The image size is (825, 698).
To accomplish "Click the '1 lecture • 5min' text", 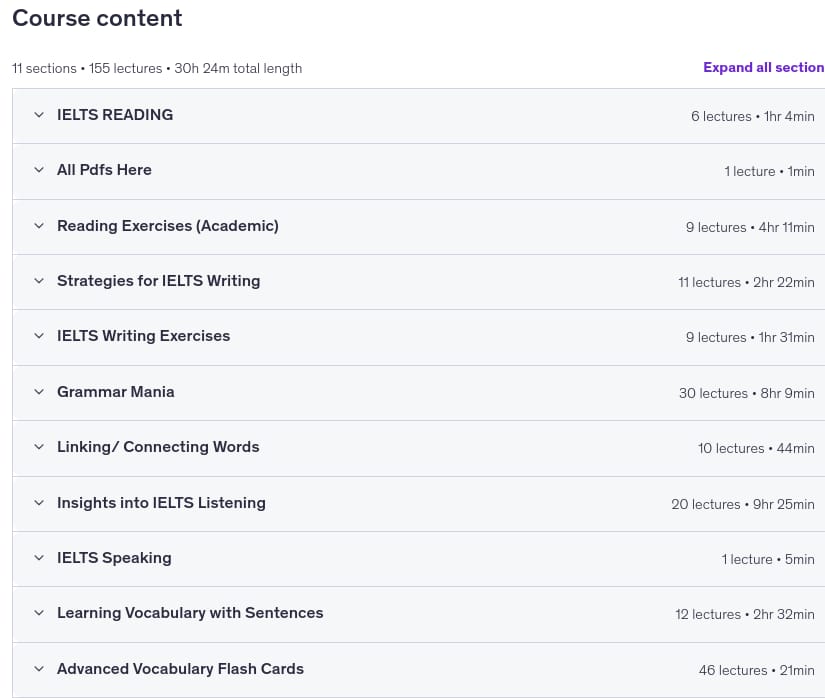I will point(768,559).
